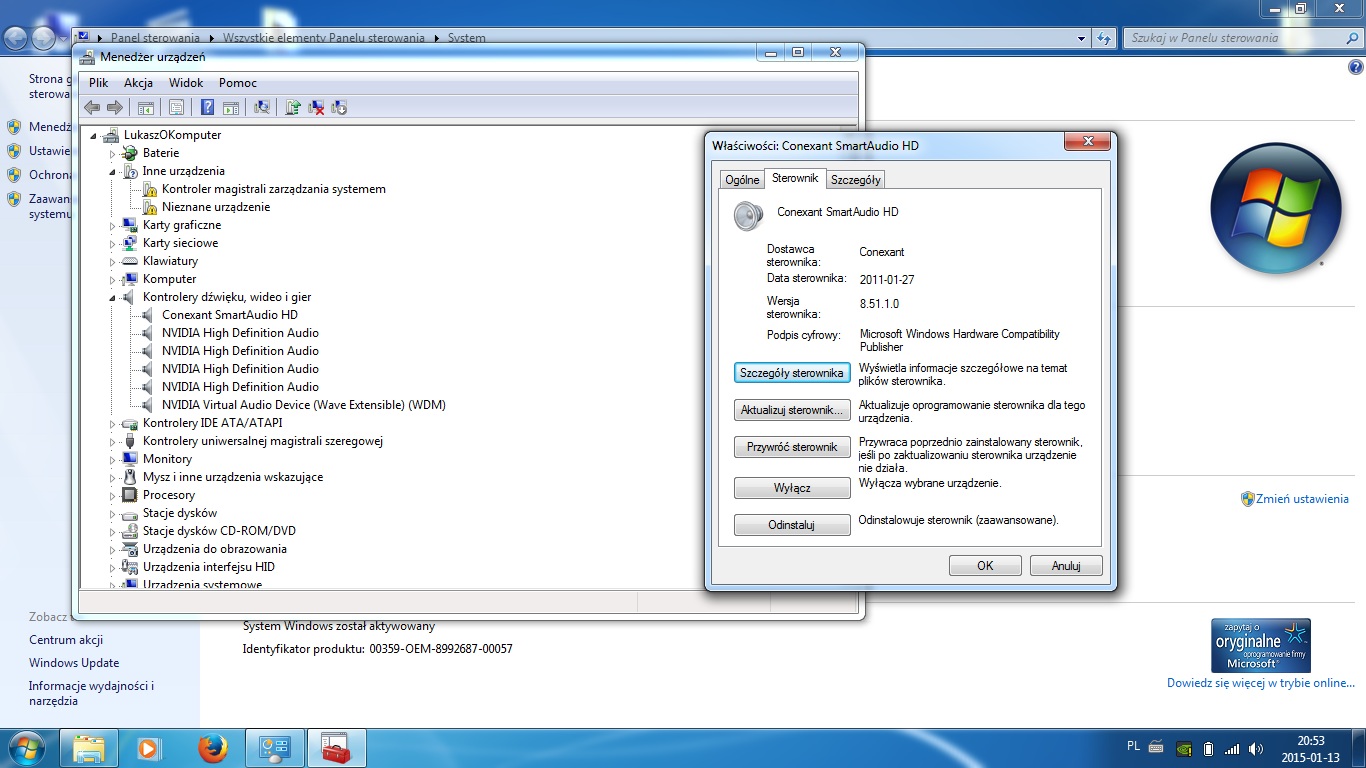
Task: Click the Szczegóły sterownika button
Action: (x=792, y=373)
